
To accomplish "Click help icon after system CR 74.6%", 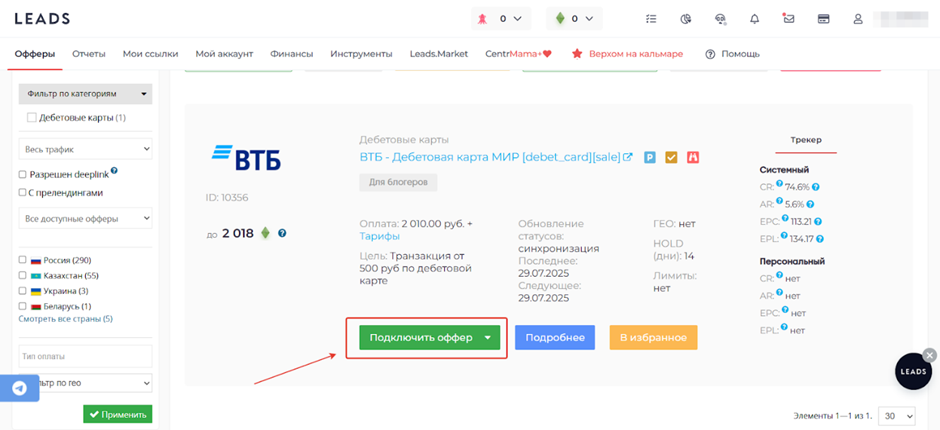I will point(817,187).
